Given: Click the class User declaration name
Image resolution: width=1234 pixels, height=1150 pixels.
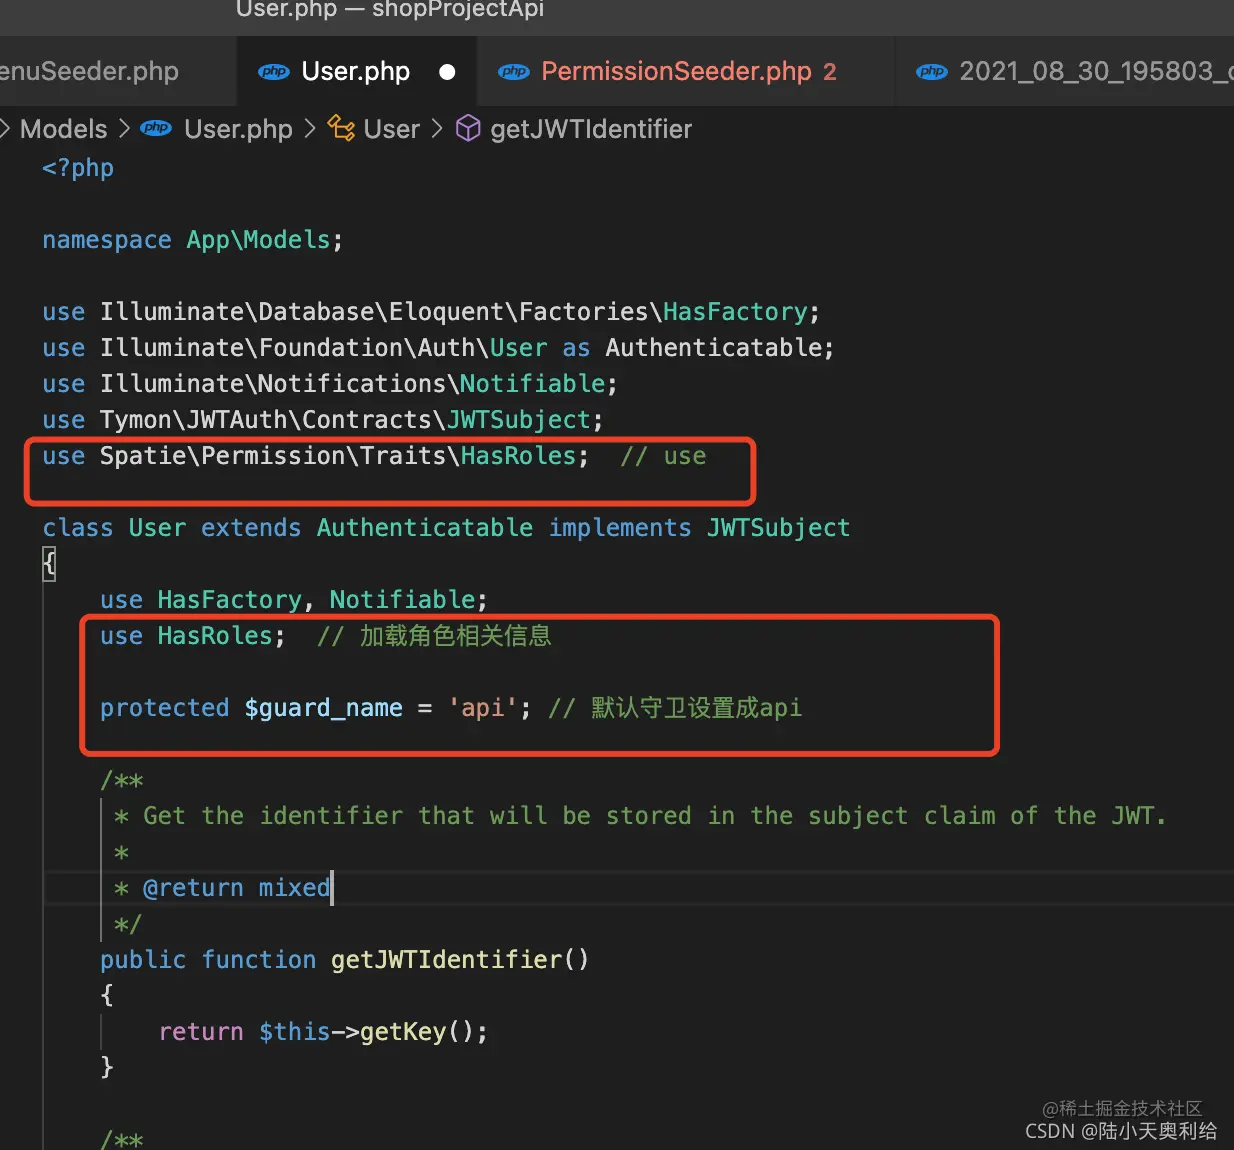Looking at the screenshot, I should 157,528.
